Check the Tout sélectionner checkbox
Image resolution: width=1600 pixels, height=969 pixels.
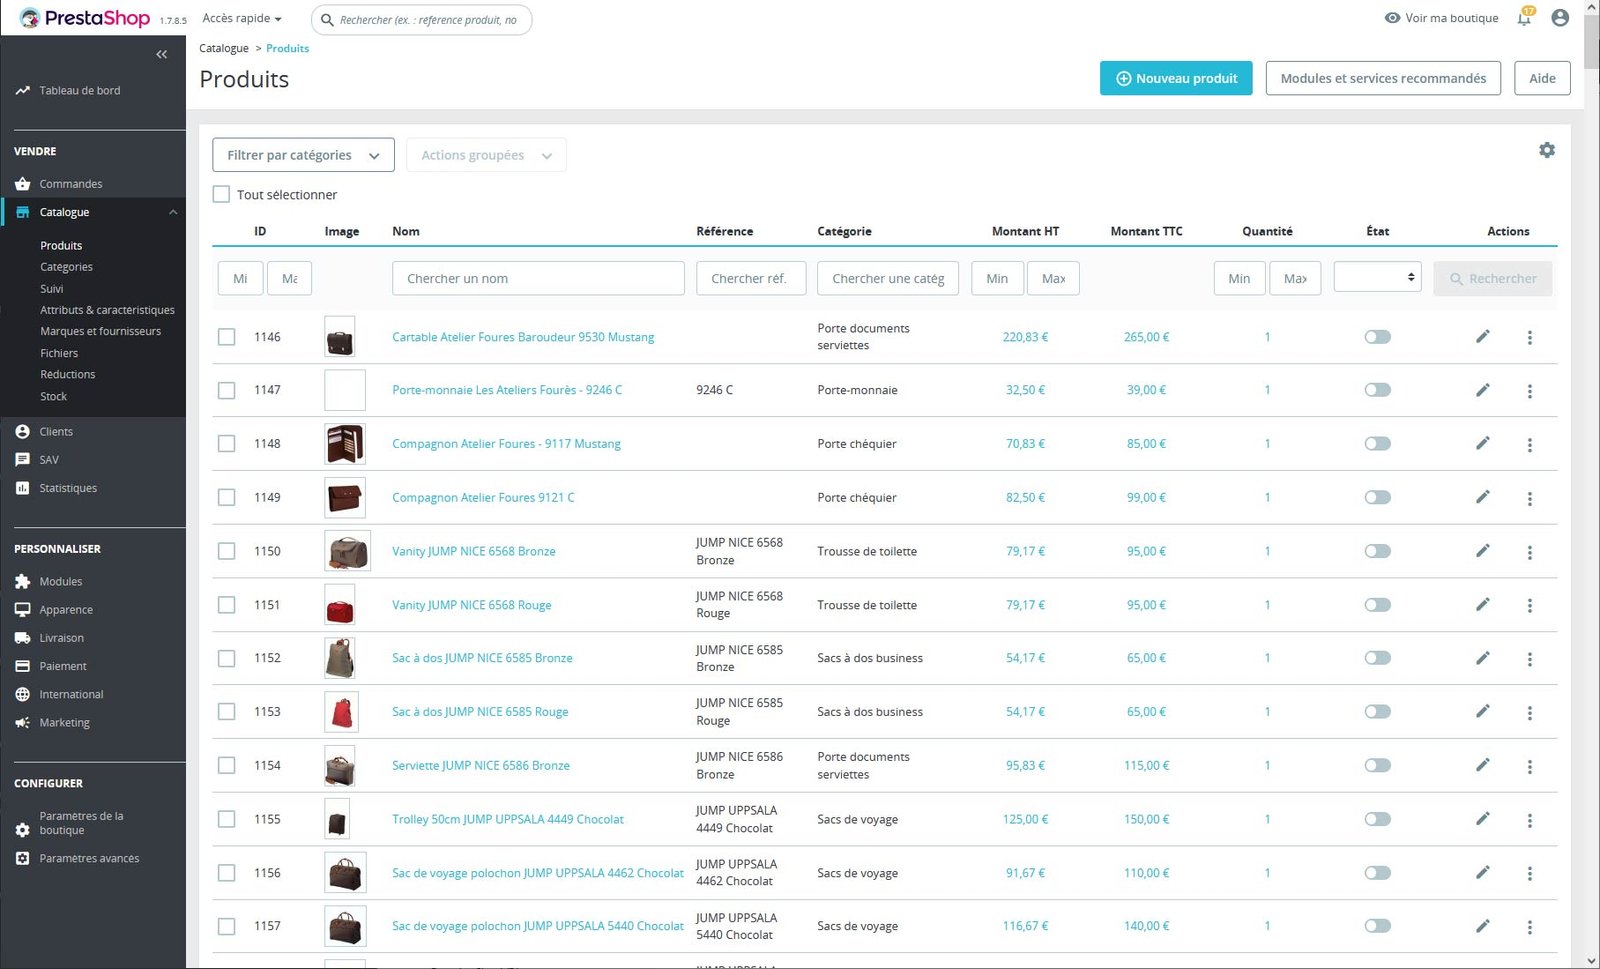[x=222, y=195]
